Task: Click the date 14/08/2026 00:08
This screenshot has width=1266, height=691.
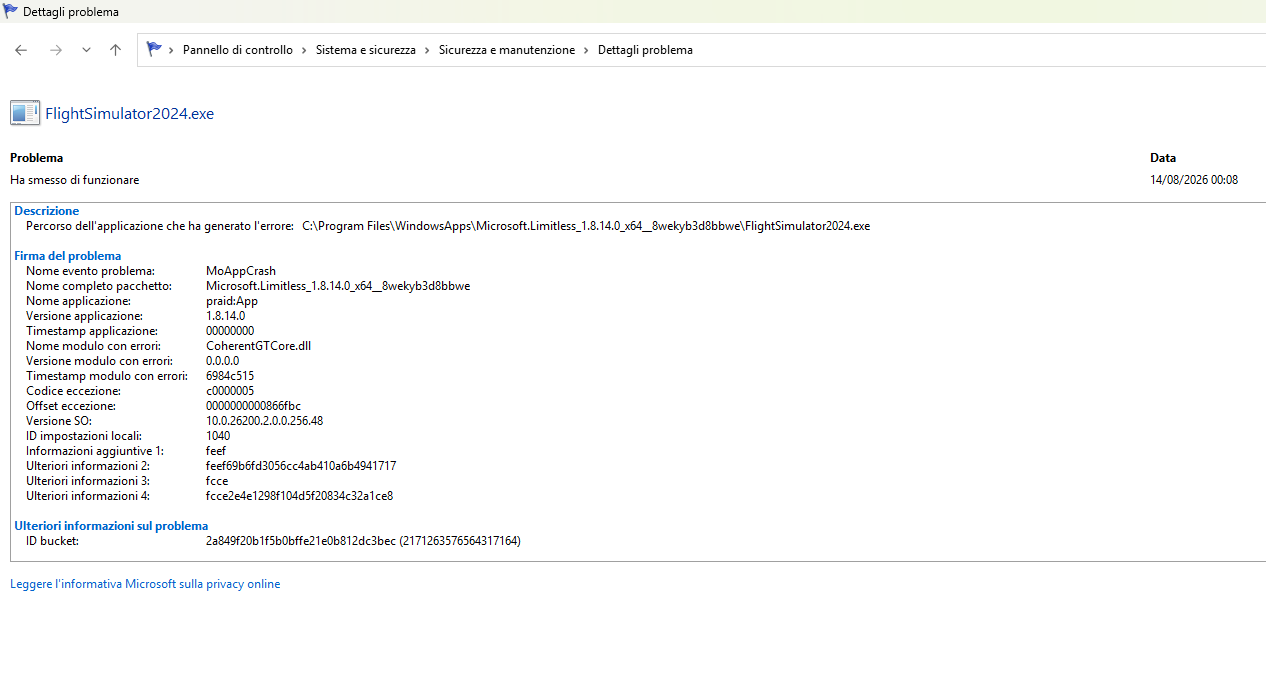Action: 1194,180
